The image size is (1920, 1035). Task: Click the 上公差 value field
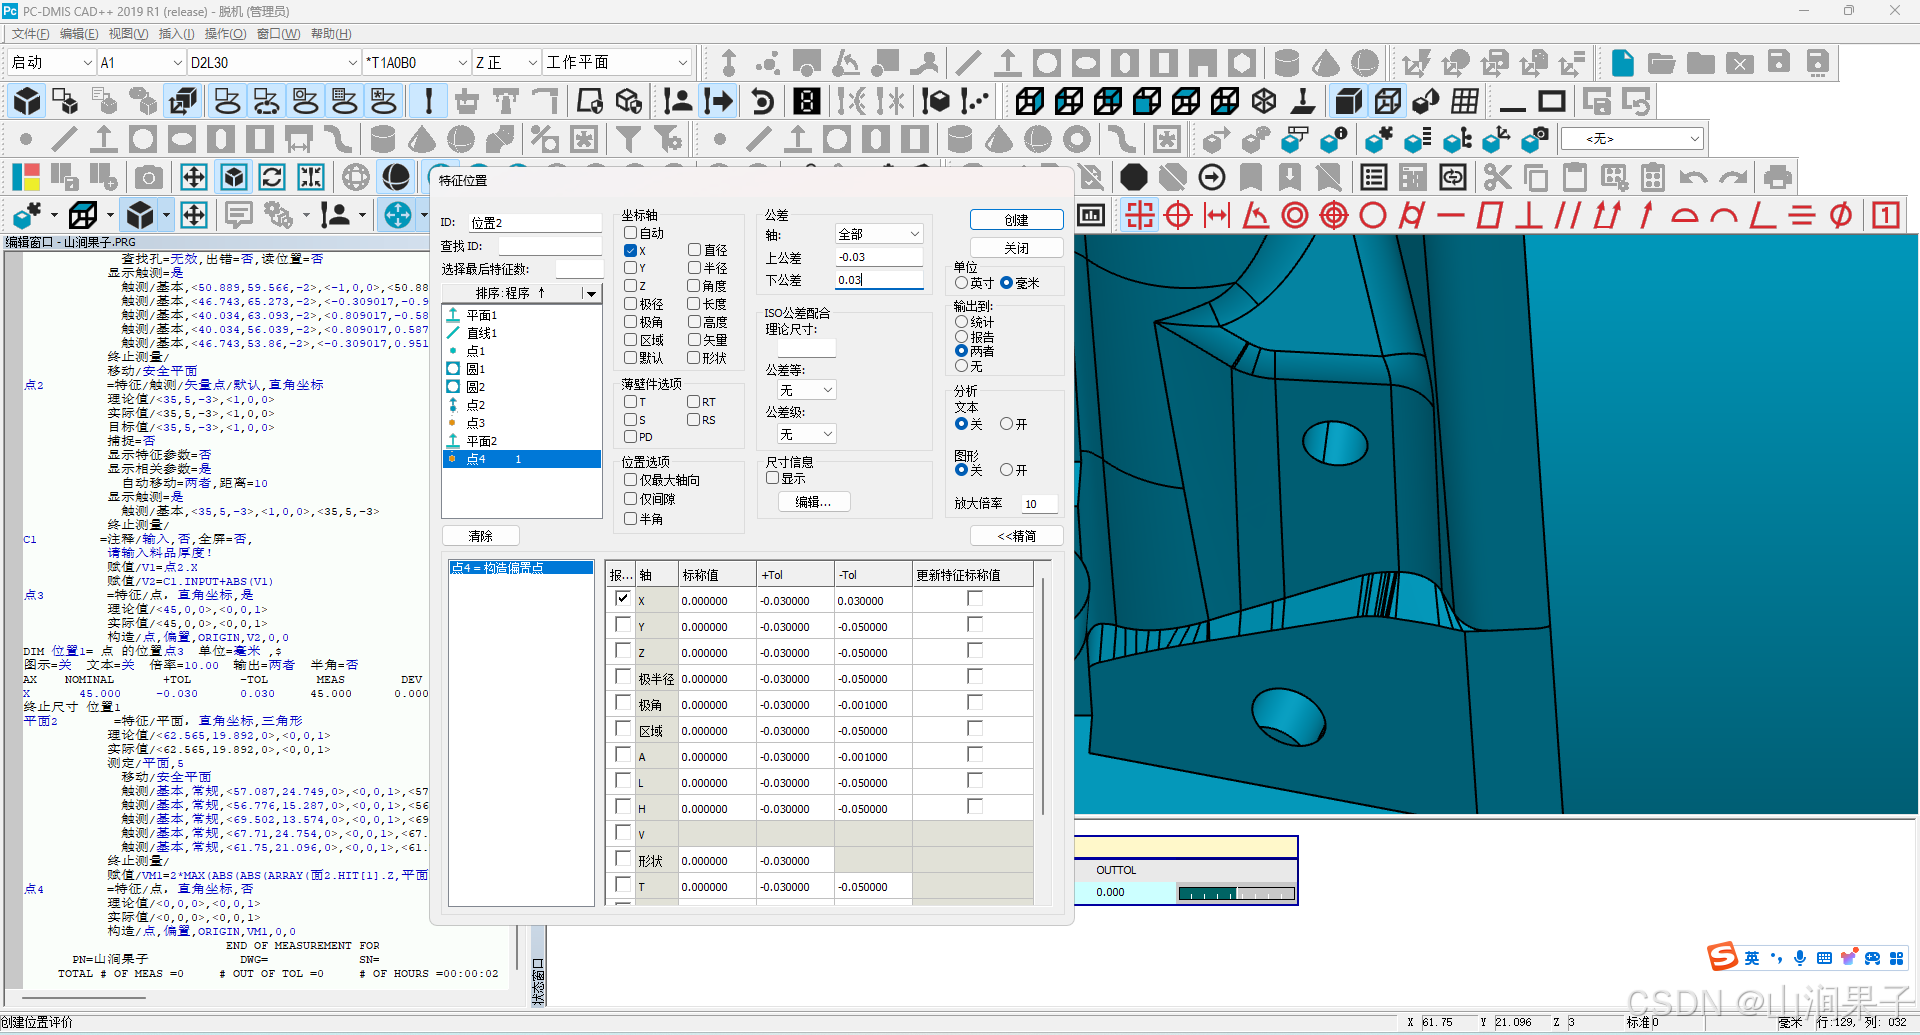879,257
